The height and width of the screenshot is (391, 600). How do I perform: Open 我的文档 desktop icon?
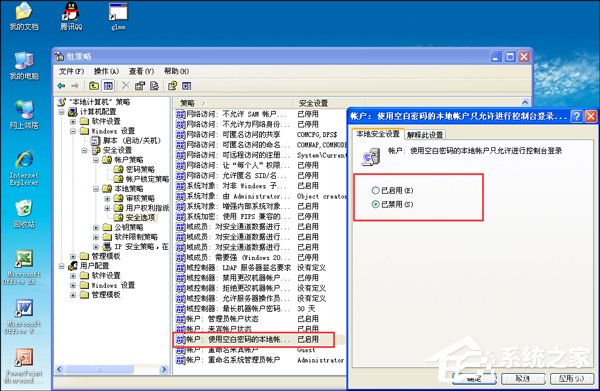tap(24, 16)
